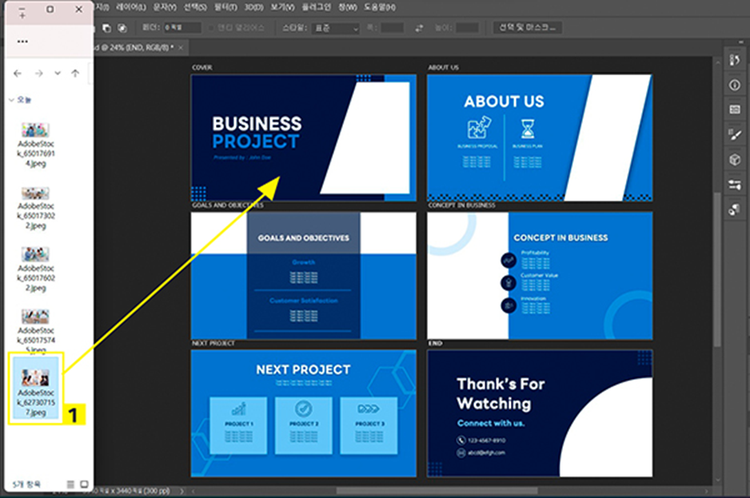
Task: Select file AdobeStock_650175745.jpeg in explorer
Action: [35, 330]
